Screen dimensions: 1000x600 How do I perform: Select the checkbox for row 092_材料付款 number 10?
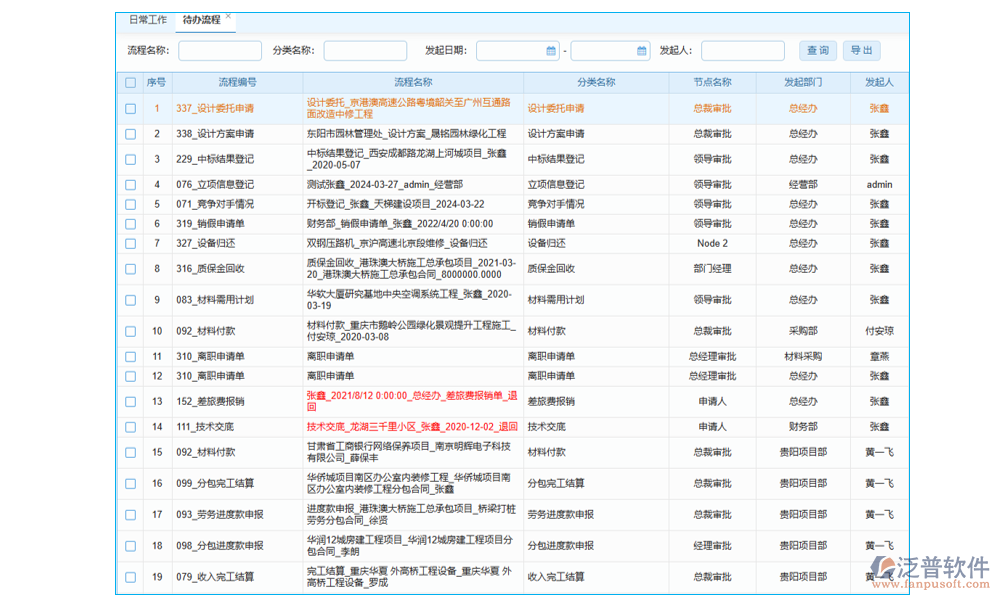click(x=130, y=331)
